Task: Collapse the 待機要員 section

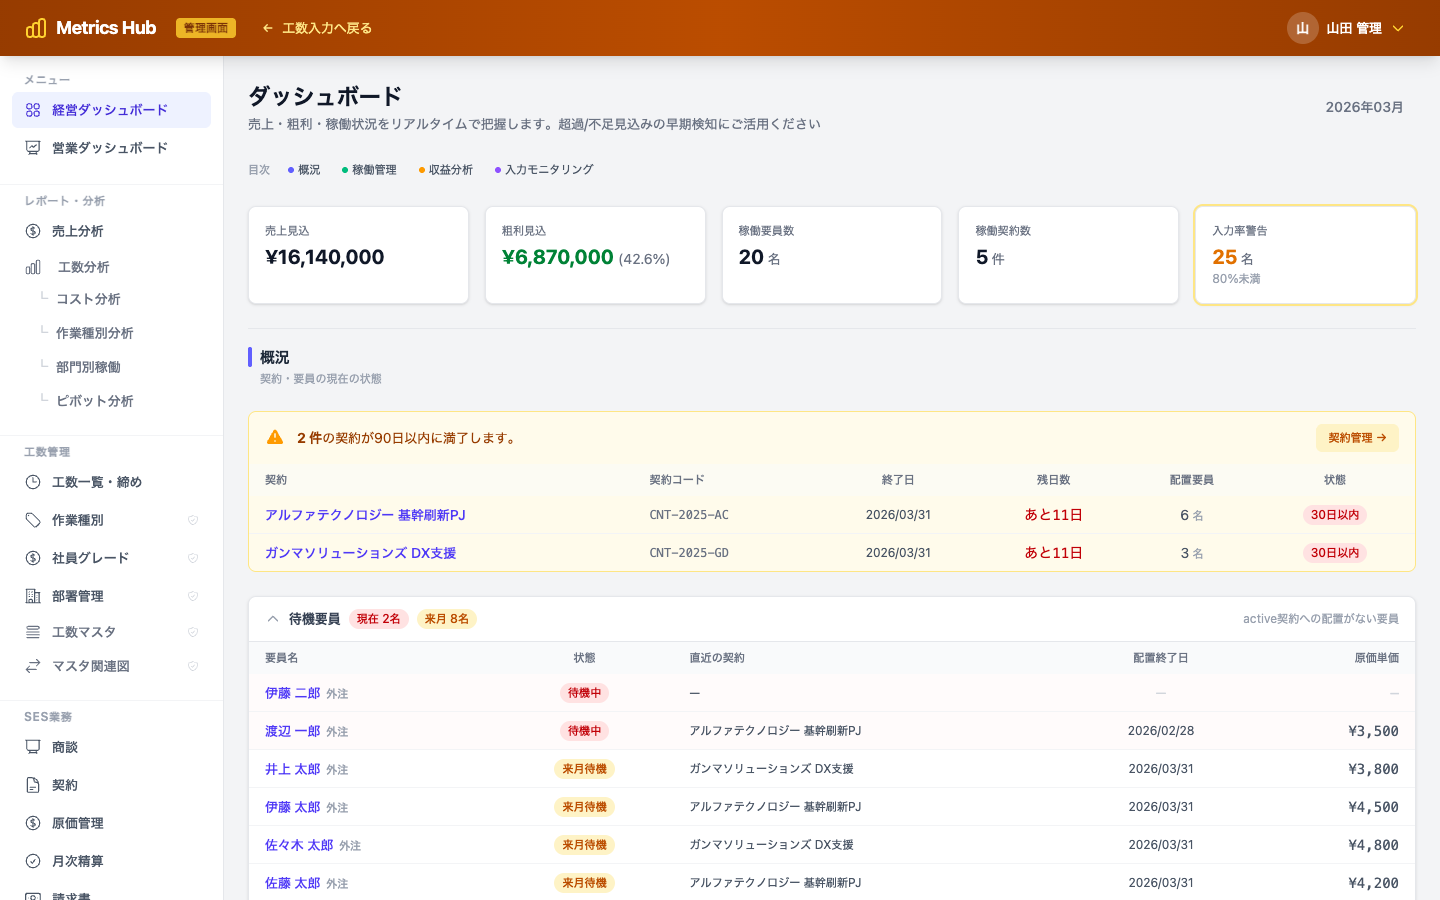Action: pos(273,619)
